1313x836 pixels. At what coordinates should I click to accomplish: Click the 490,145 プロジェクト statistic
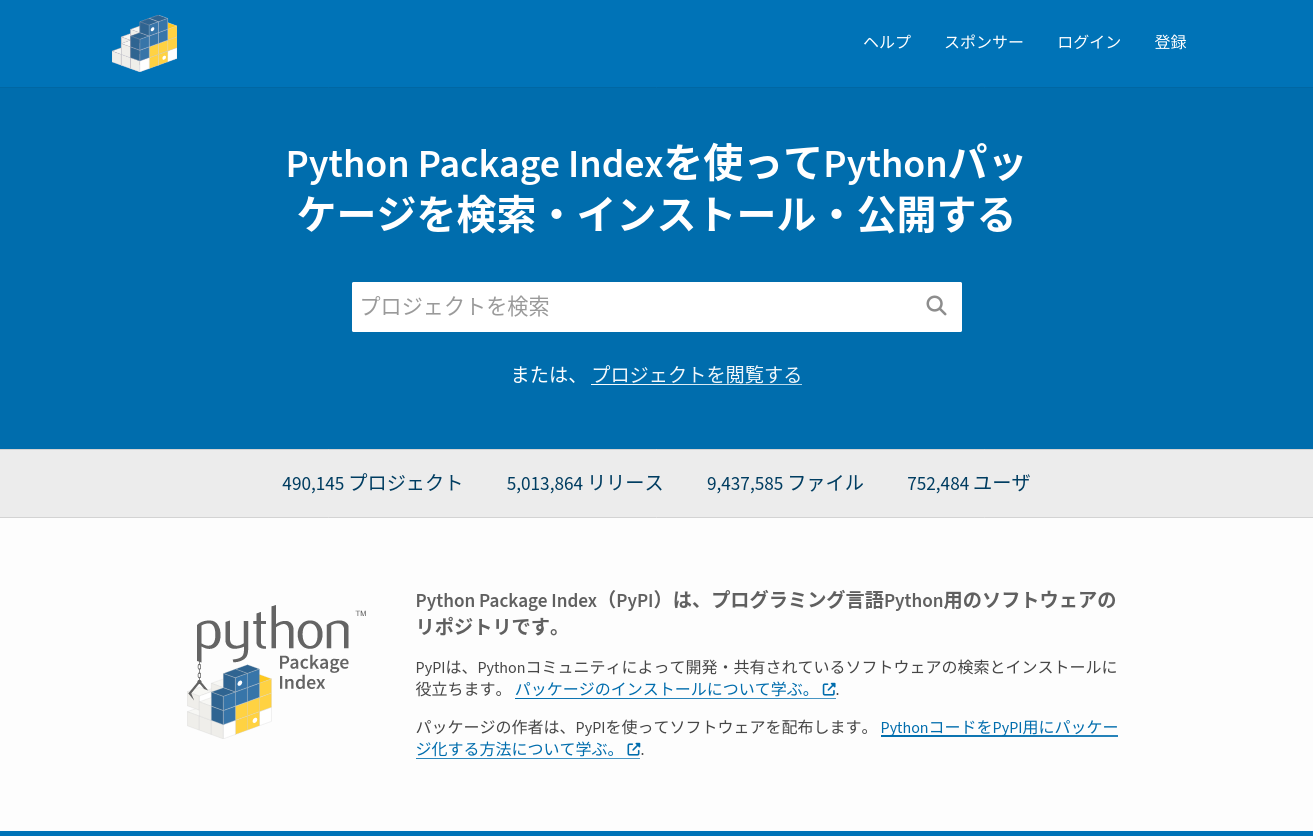click(x=372, y=483)
